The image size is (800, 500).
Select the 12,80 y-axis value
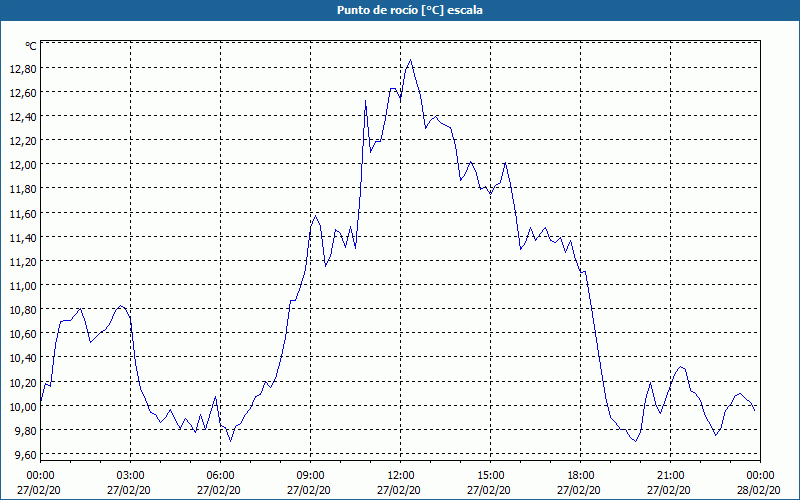click(23, 68)
